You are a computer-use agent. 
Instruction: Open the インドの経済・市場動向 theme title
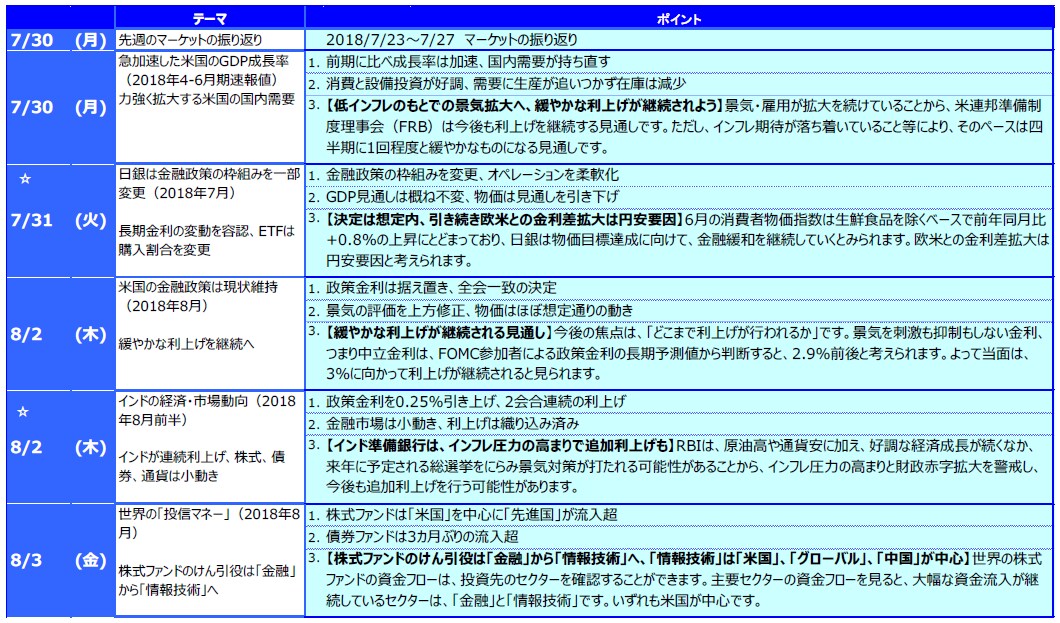pos(207,401)
